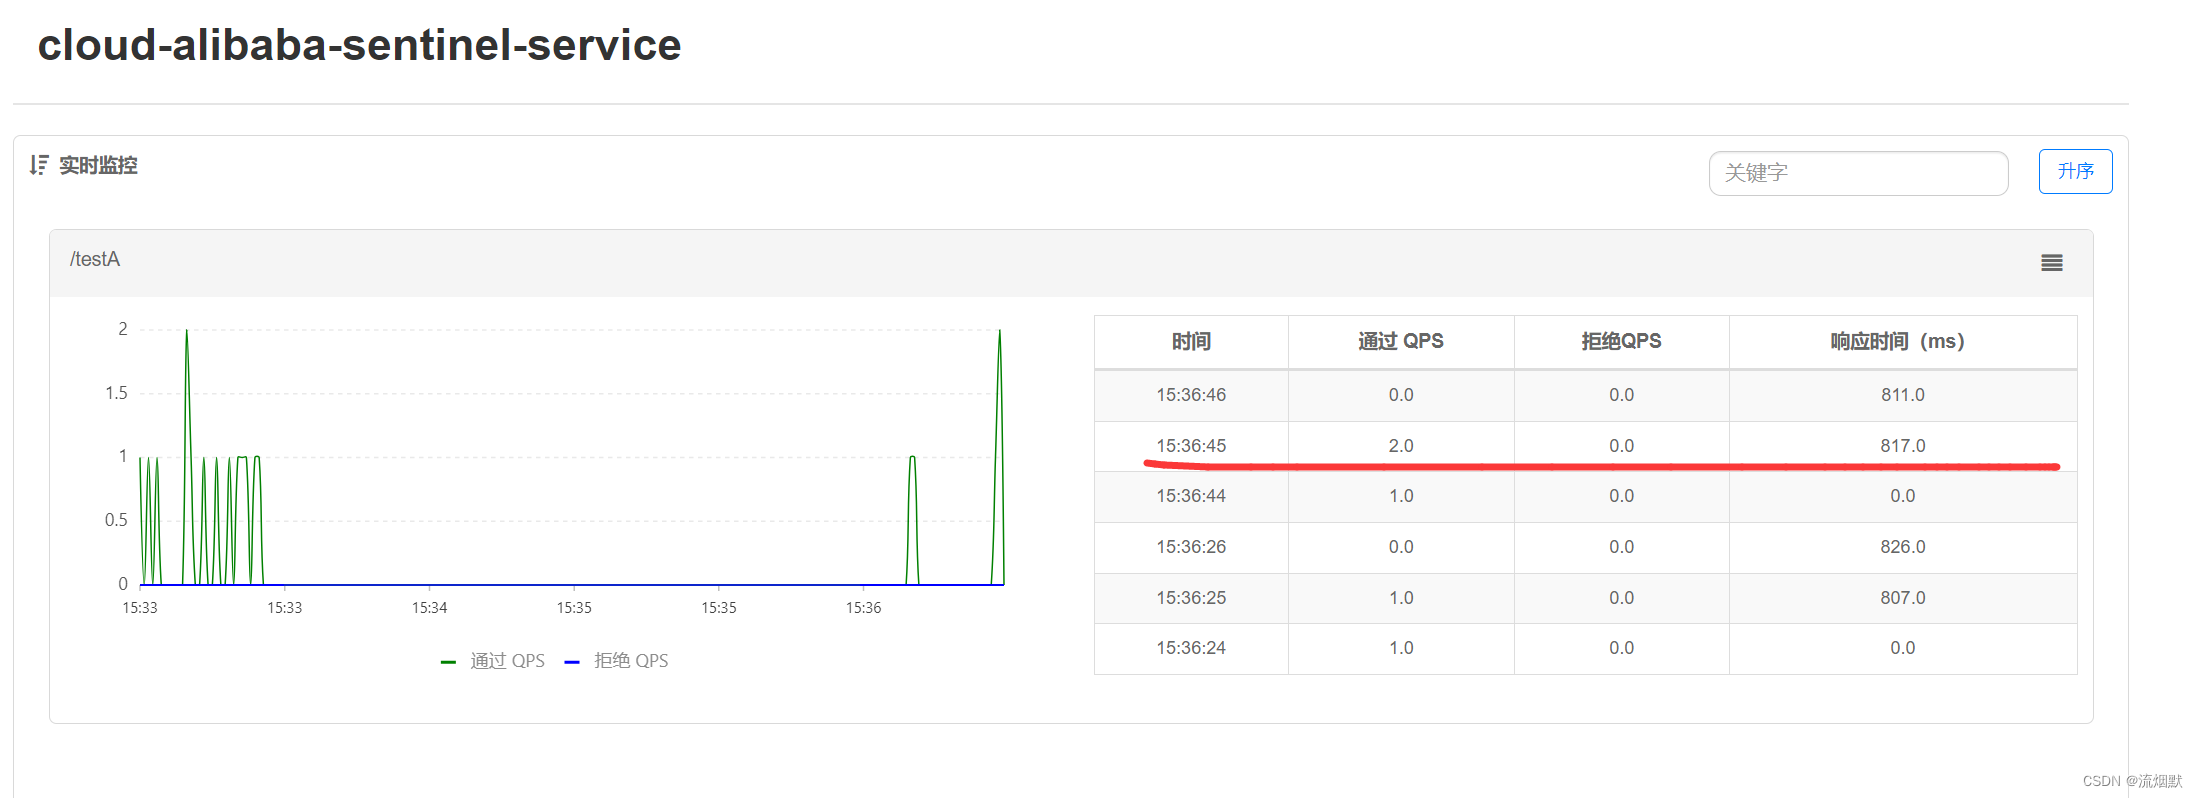Click the 通过 QPS column header
2198x798 pixels.
[x=1400, y=342]
